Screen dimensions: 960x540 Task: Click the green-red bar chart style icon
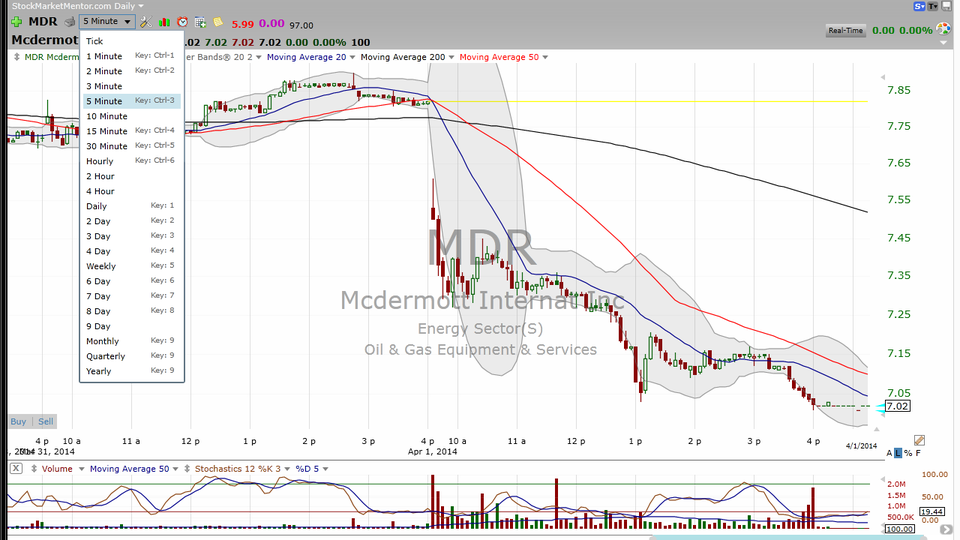(x=164, y=22)
